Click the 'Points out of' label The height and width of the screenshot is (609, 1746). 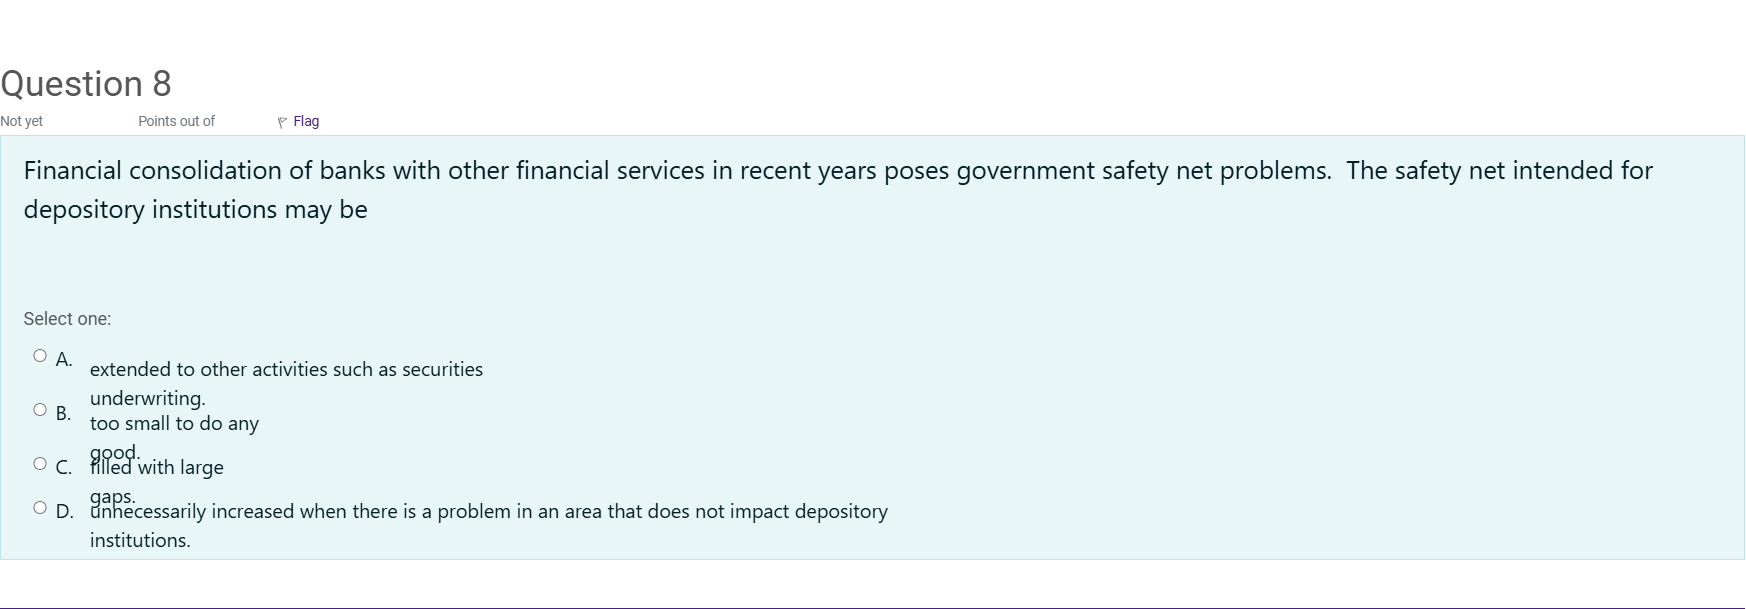click(x=176, y=121)
